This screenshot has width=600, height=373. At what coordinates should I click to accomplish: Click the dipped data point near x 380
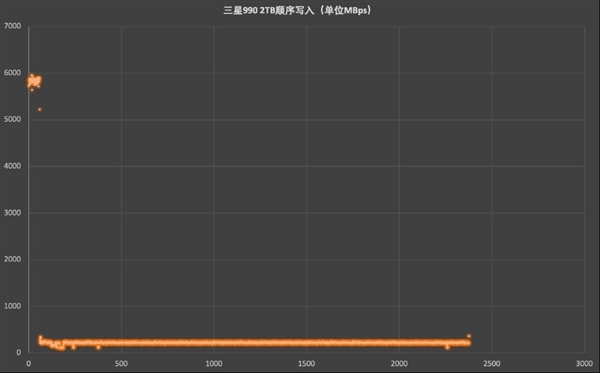click(98, 347)
